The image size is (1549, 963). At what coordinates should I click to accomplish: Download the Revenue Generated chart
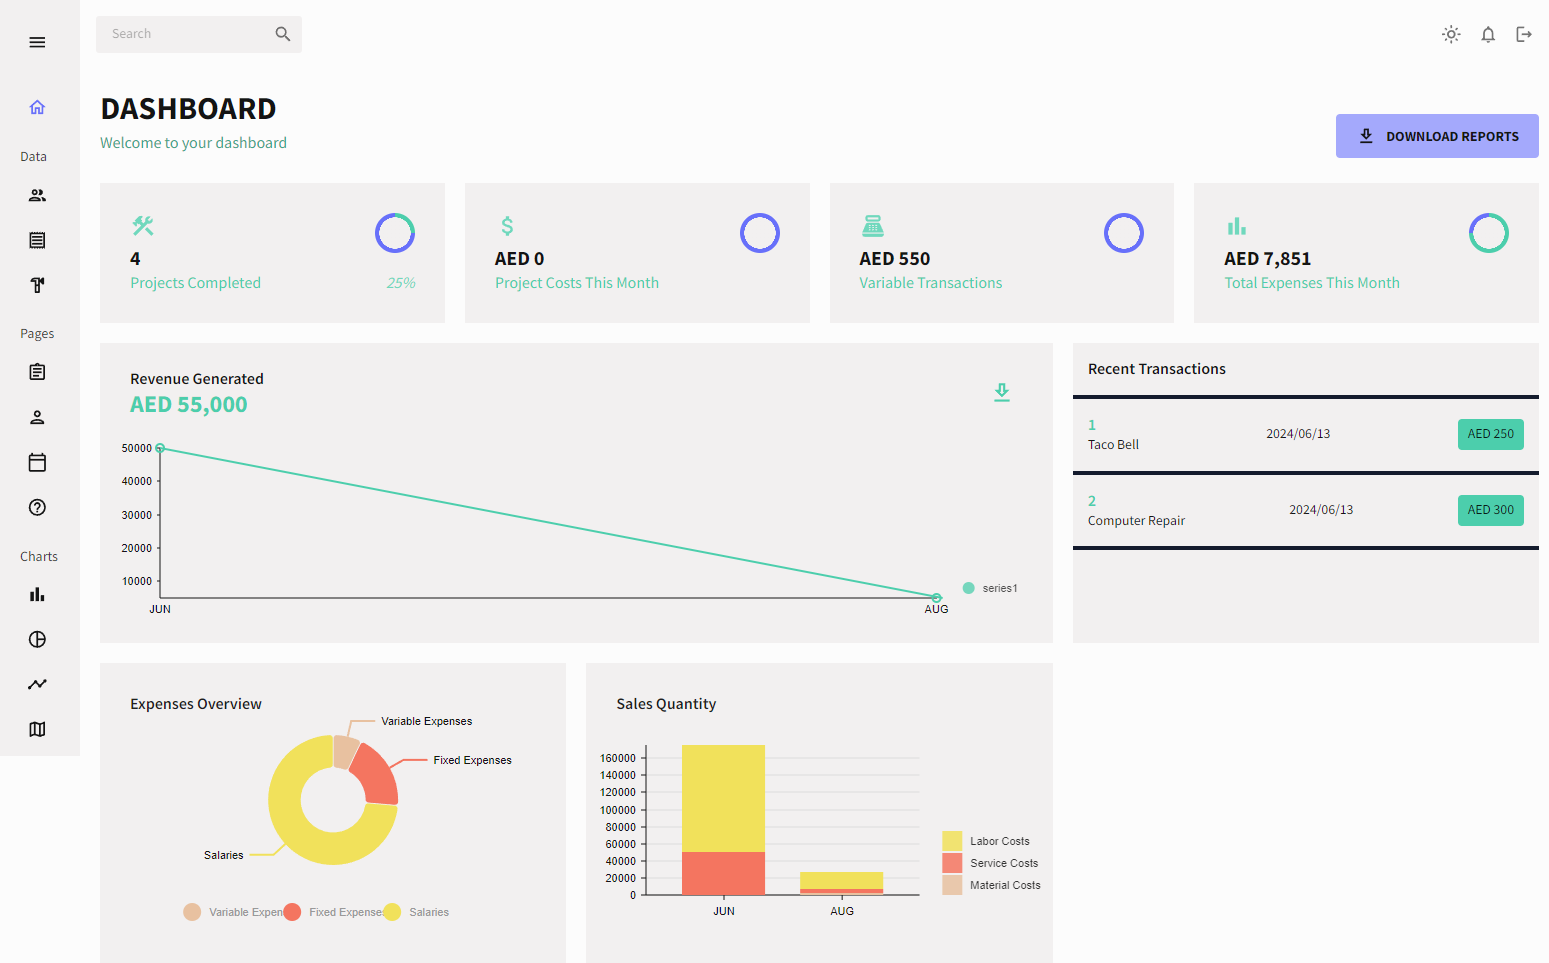coord(1002,392)
